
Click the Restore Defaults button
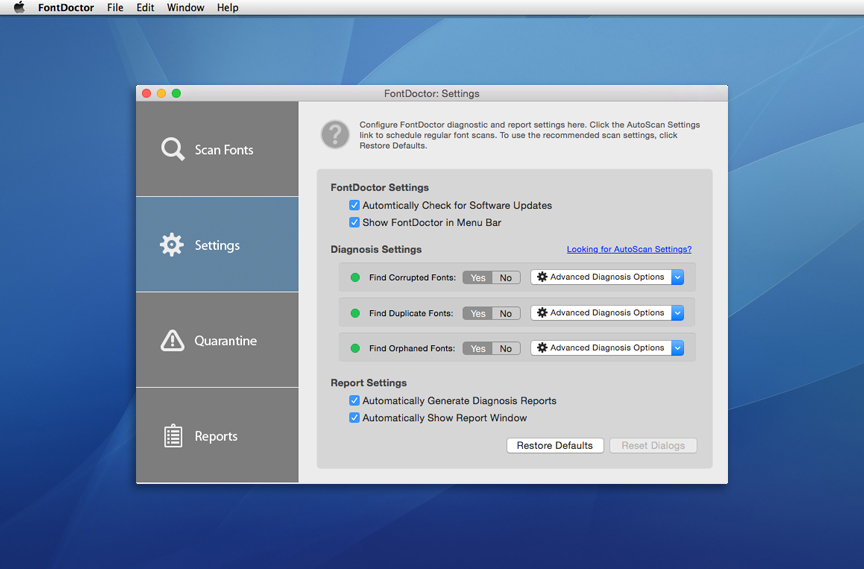point(555,445)
